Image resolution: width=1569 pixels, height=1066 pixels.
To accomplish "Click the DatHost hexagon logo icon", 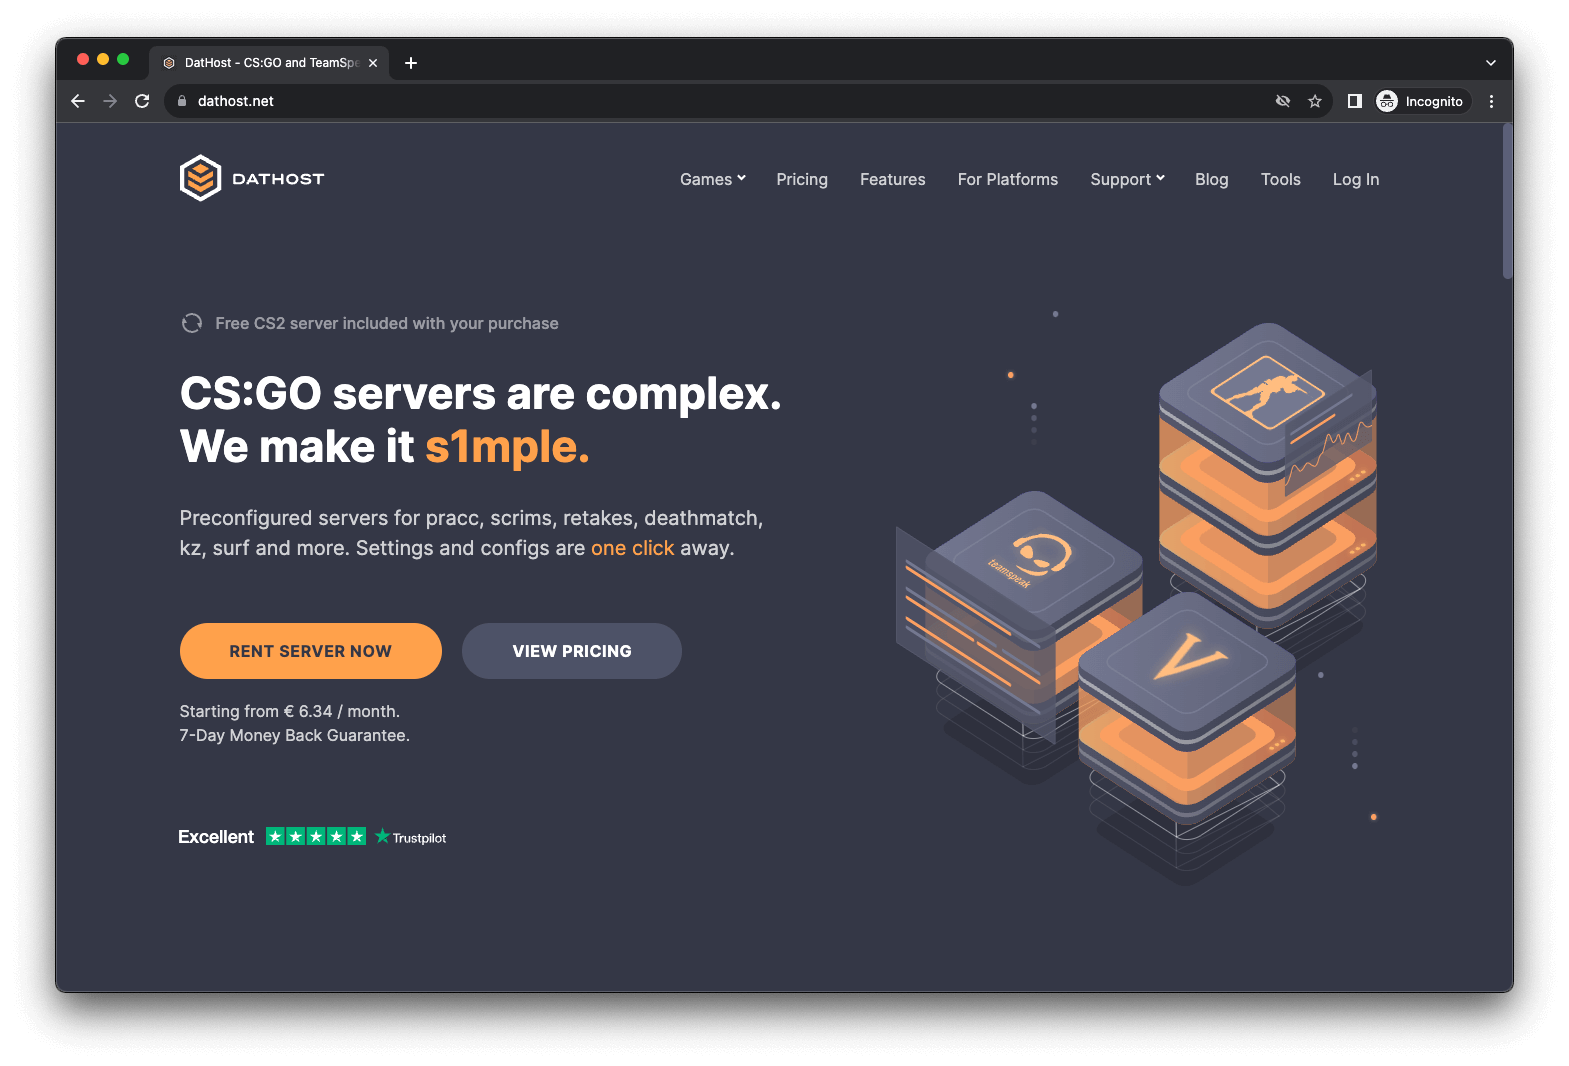I will 200,178.
